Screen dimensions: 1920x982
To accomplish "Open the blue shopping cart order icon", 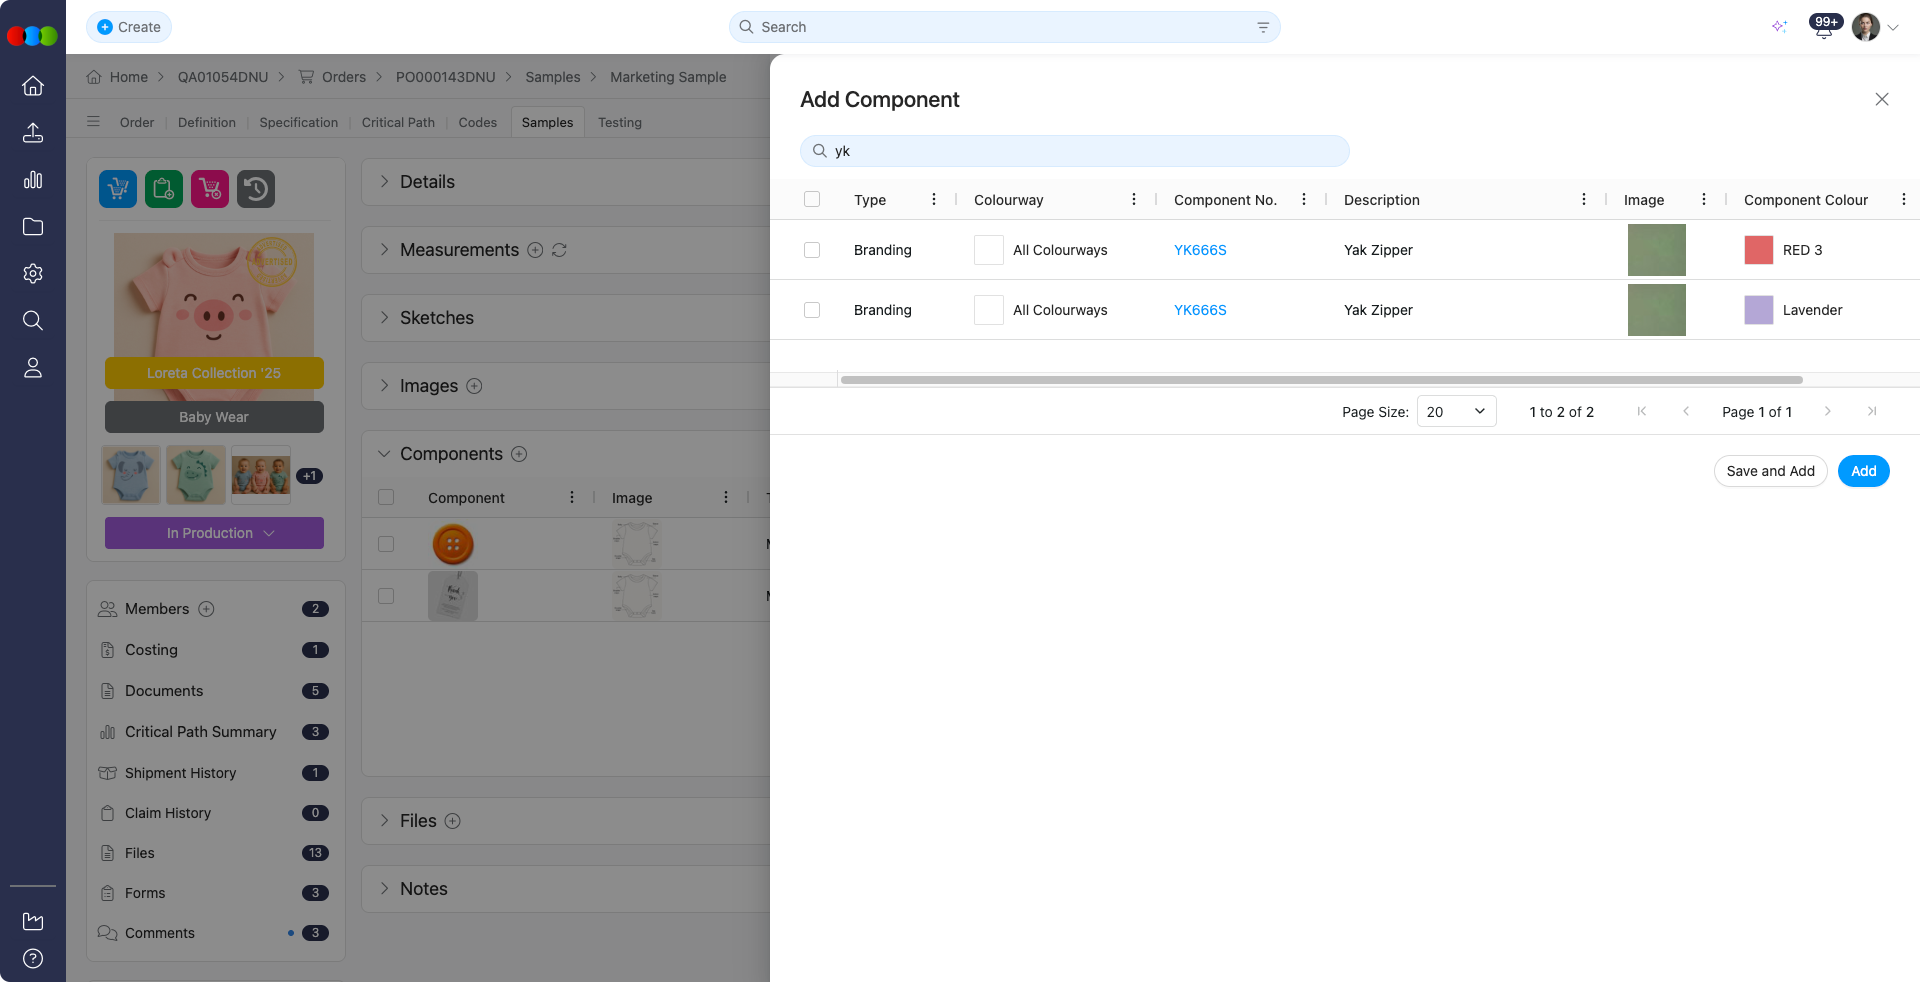I will tap(117, 189).
